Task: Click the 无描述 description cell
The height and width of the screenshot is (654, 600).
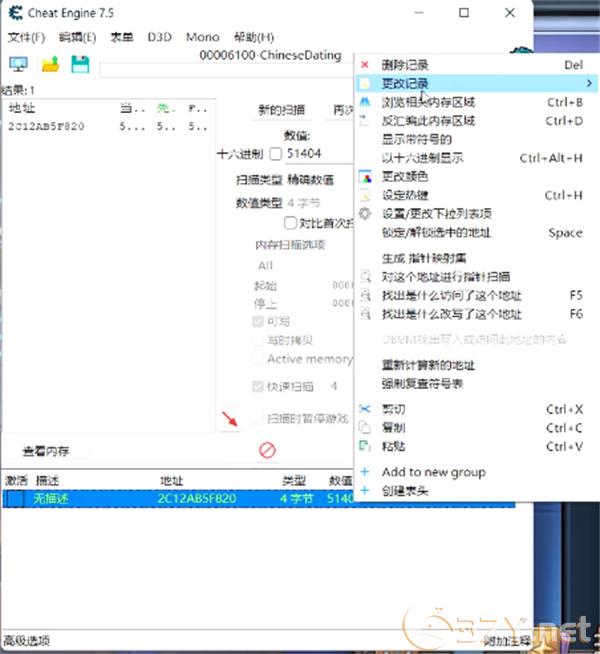Action: point(50,499)
